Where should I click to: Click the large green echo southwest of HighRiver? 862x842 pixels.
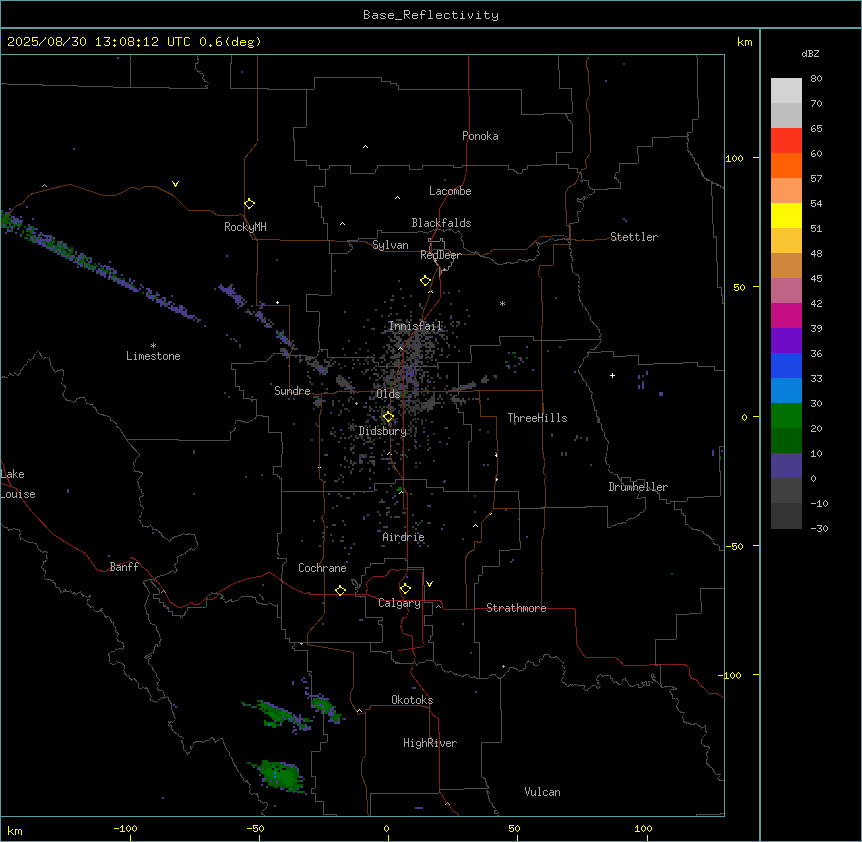click(x=278, y=775)
